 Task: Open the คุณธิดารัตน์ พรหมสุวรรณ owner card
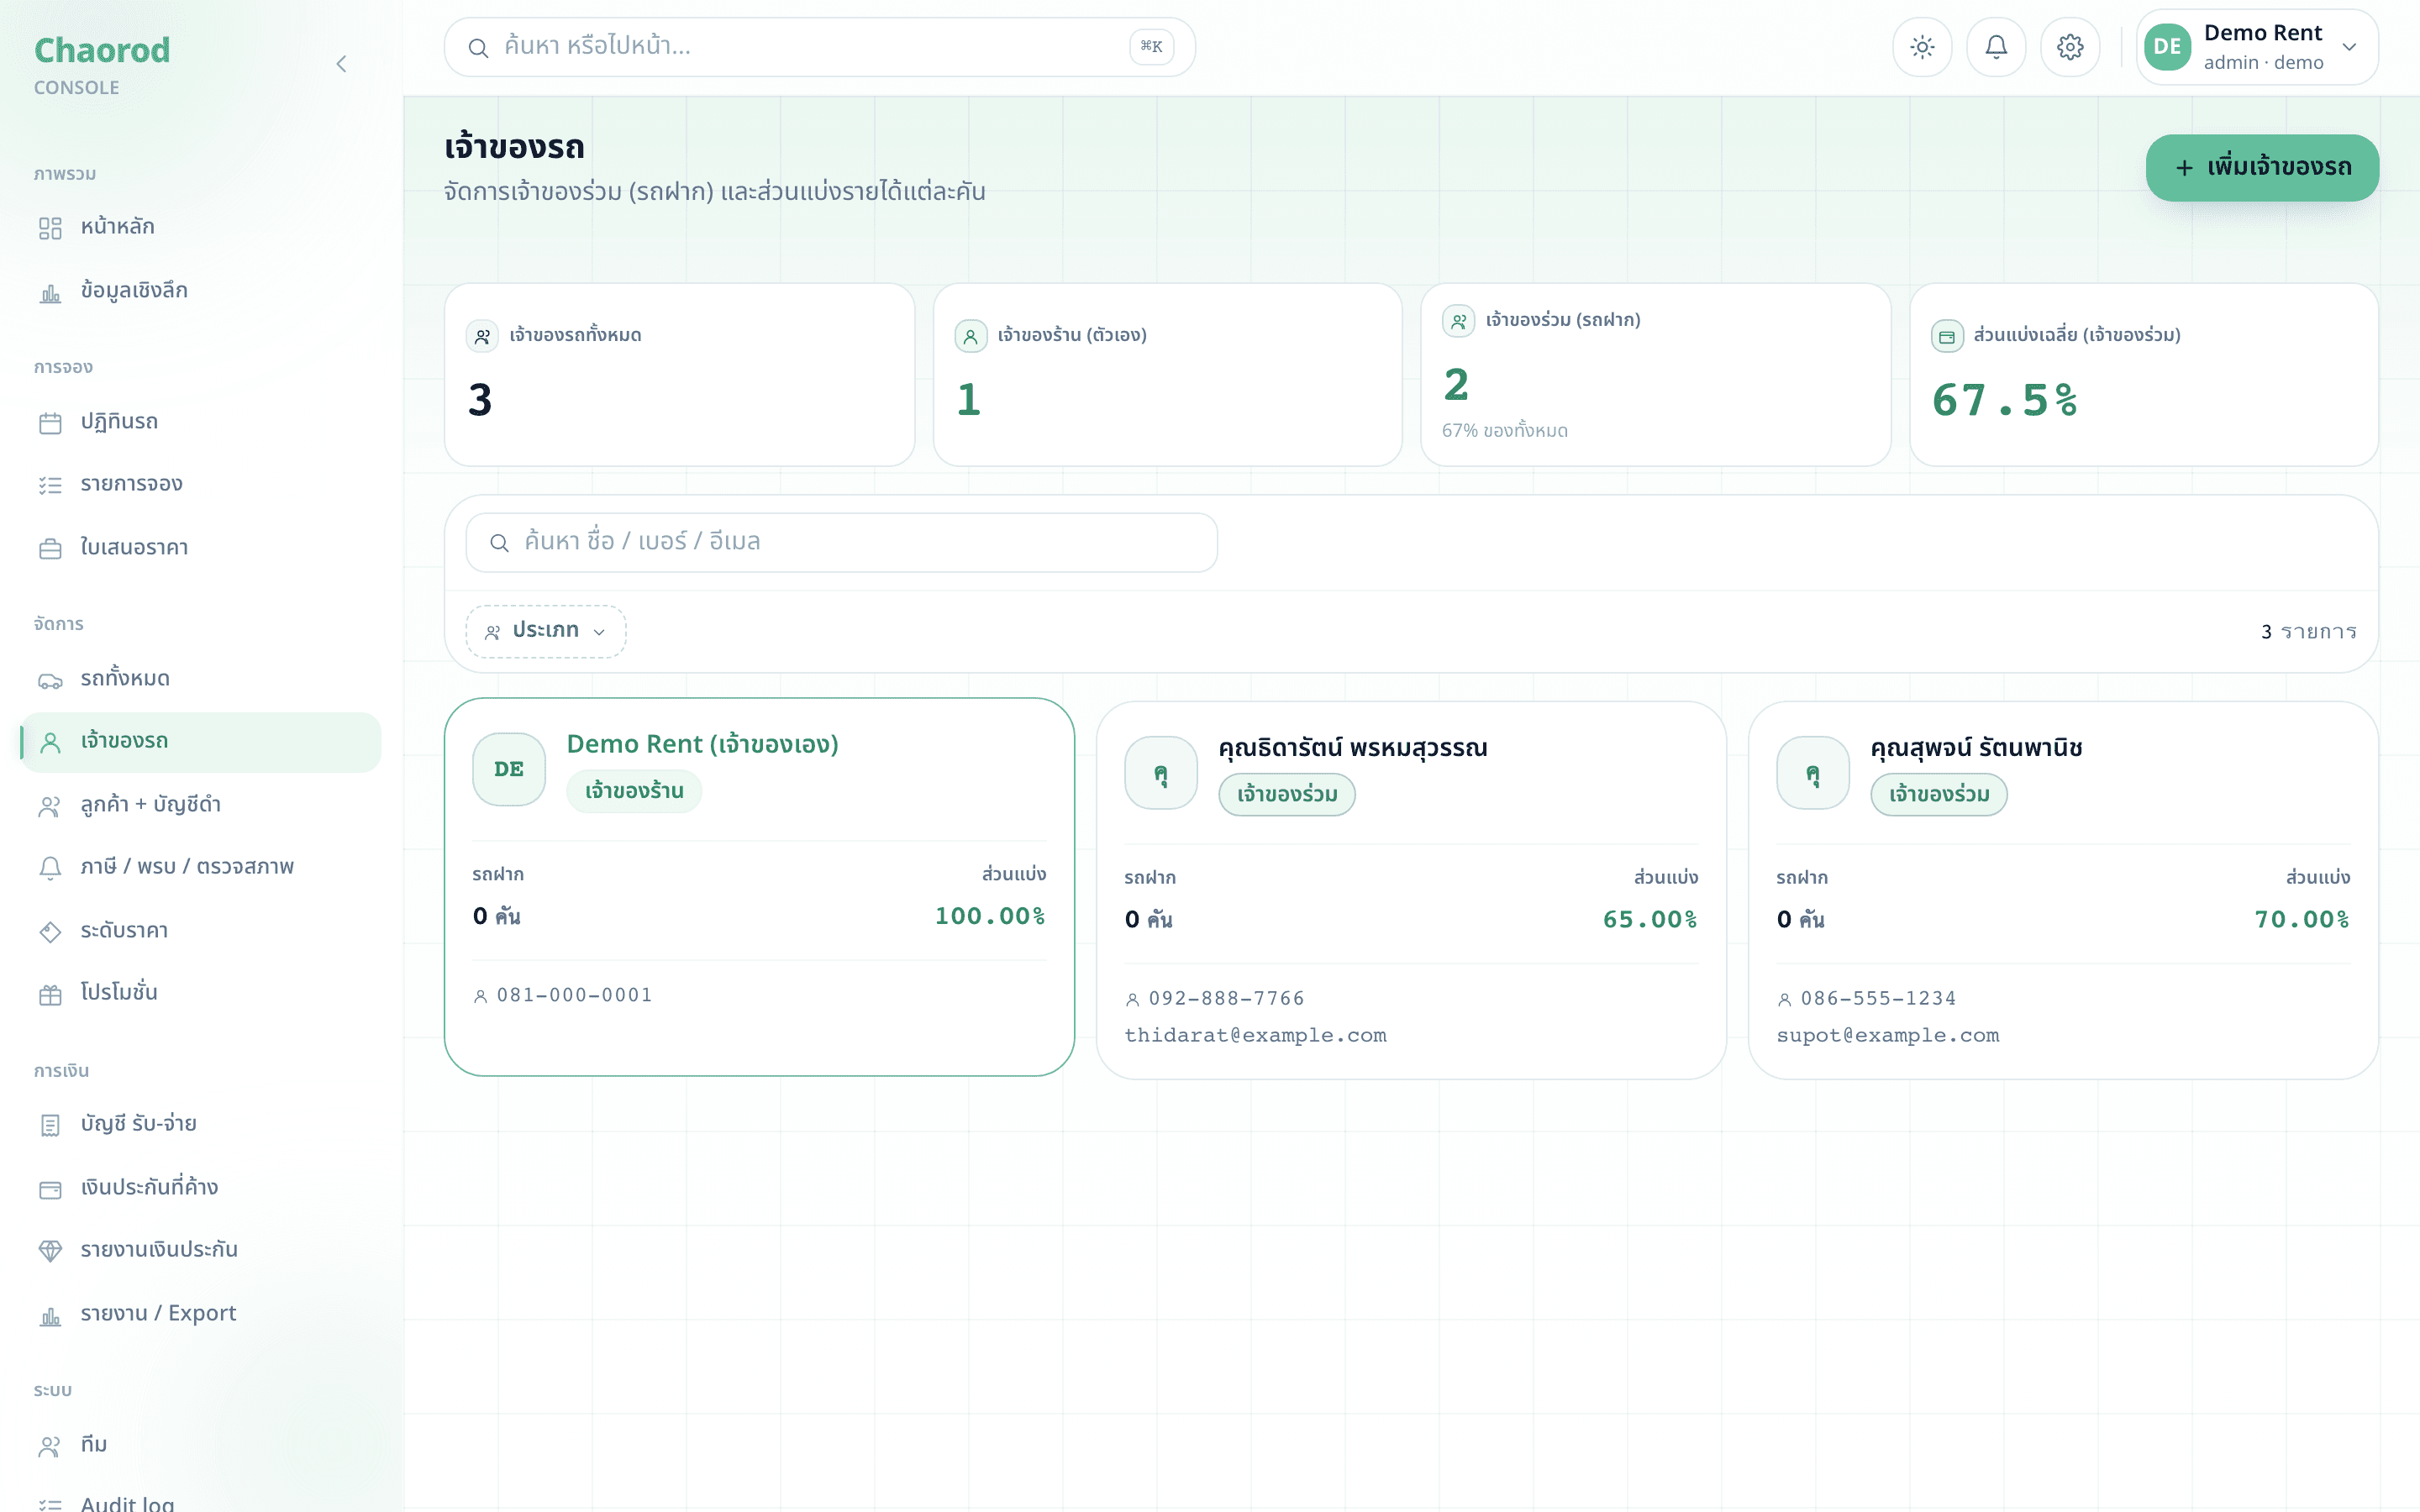pos(1411,890)
